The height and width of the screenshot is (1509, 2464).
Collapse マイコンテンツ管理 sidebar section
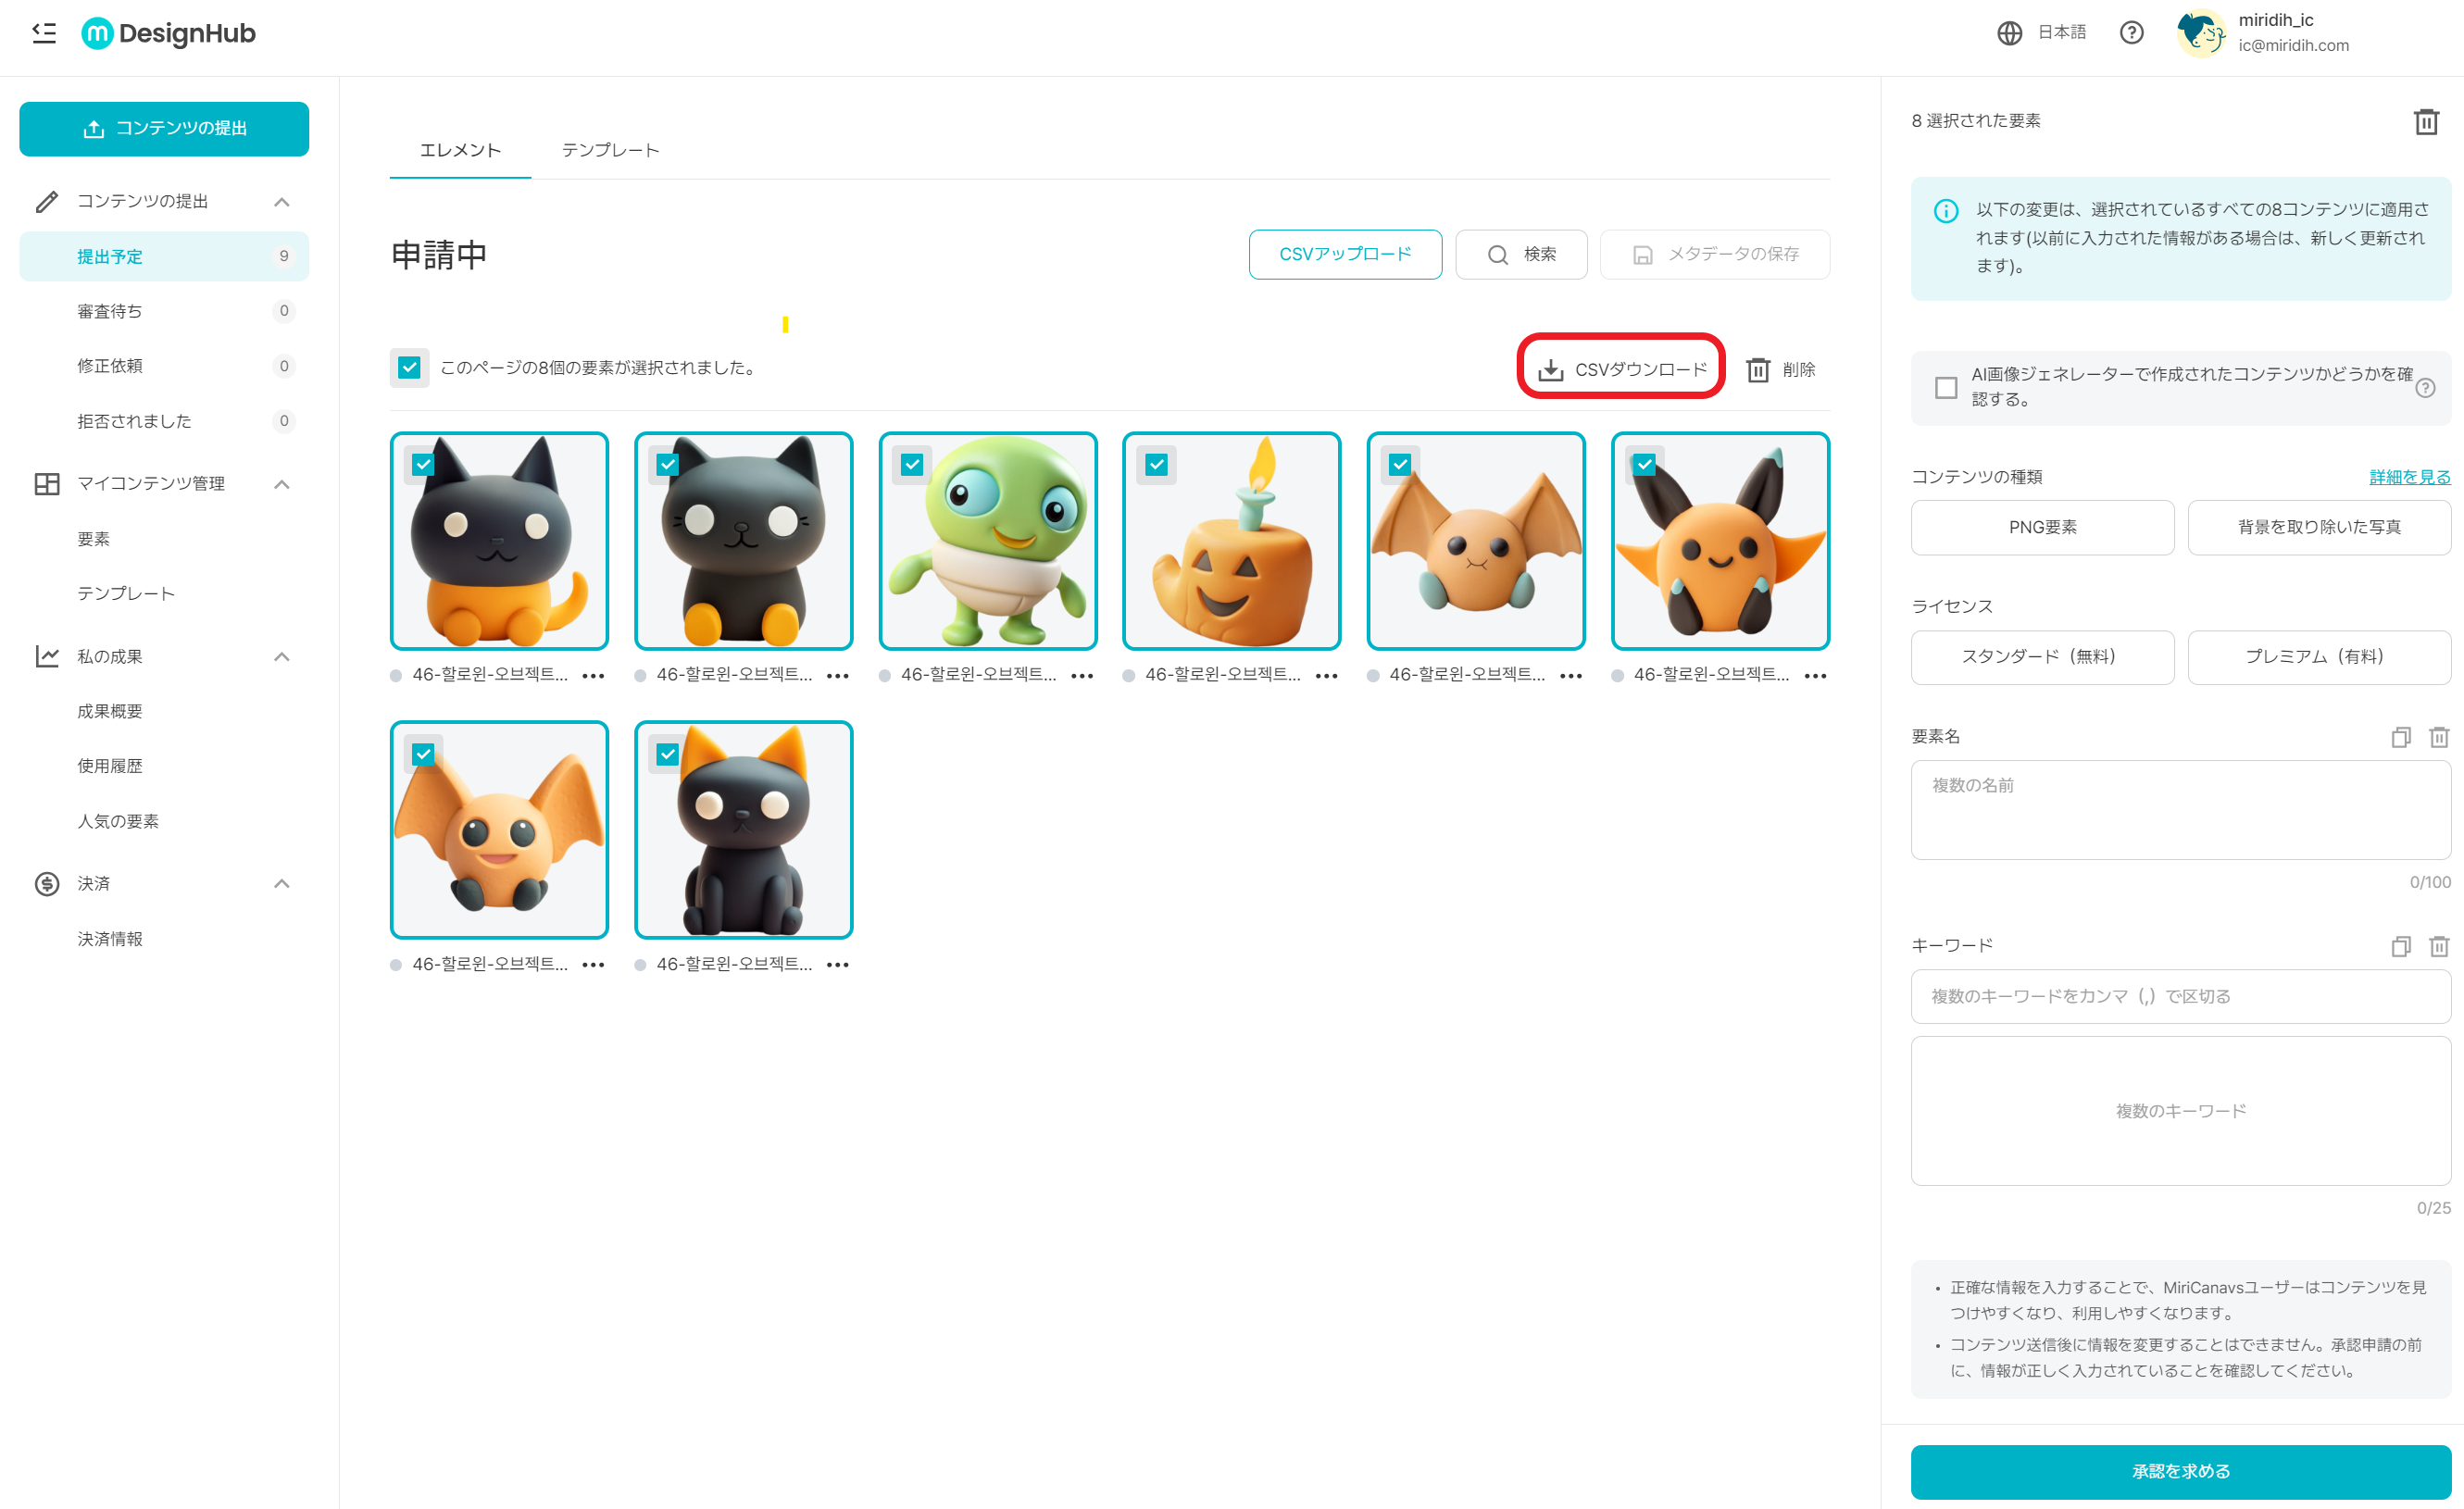coord(282,484)
